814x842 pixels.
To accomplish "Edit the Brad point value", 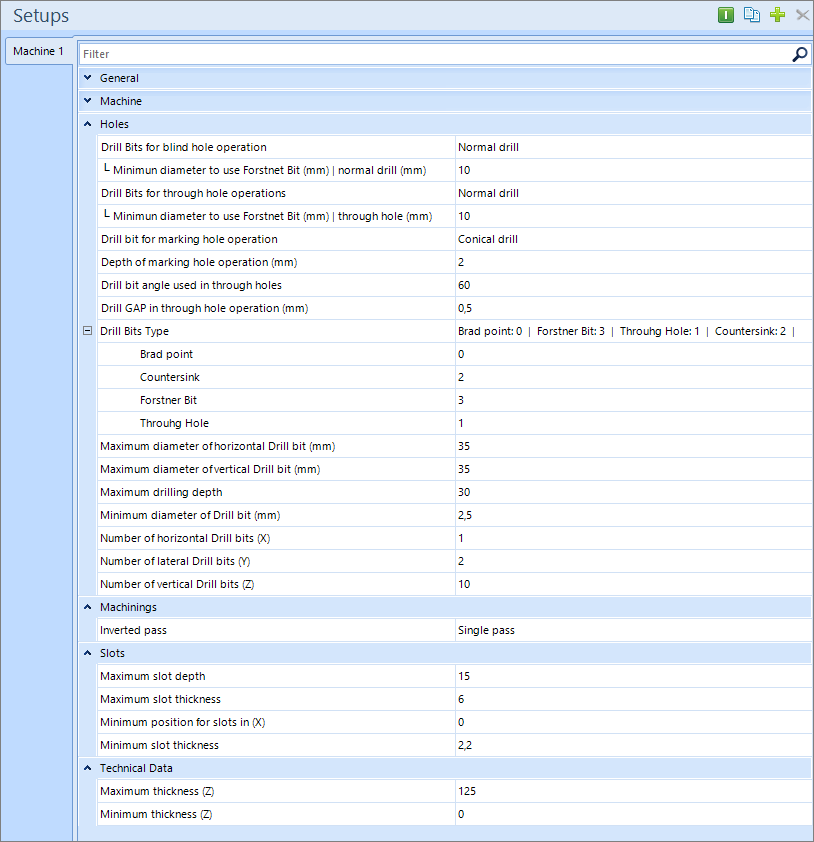I will point(634,354).
